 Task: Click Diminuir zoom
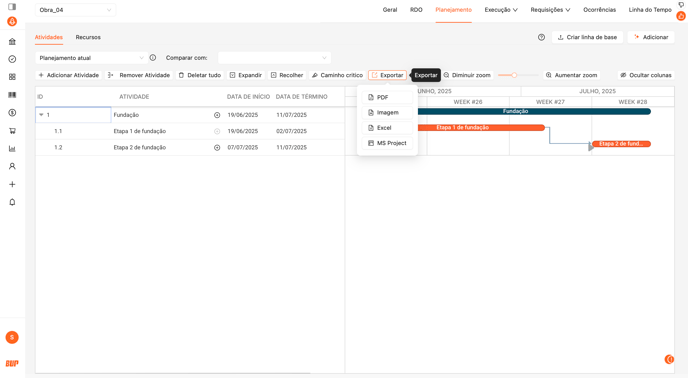pos(467,75)
